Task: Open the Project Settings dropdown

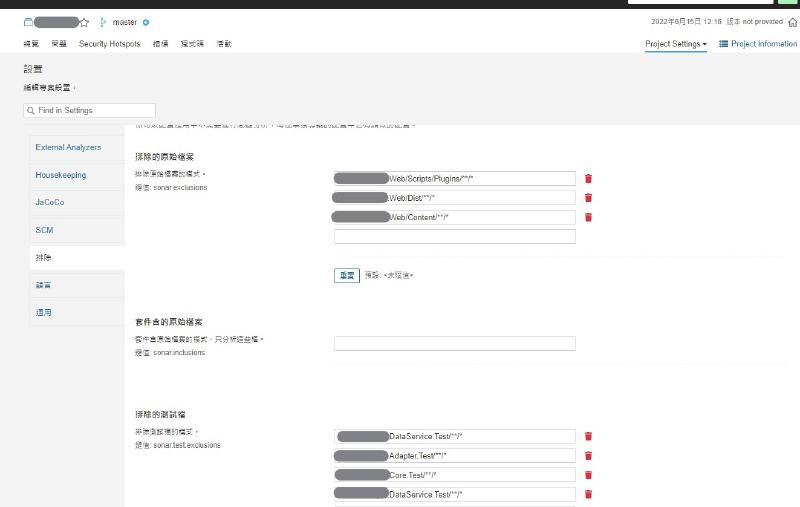Action: pos(676,44)
